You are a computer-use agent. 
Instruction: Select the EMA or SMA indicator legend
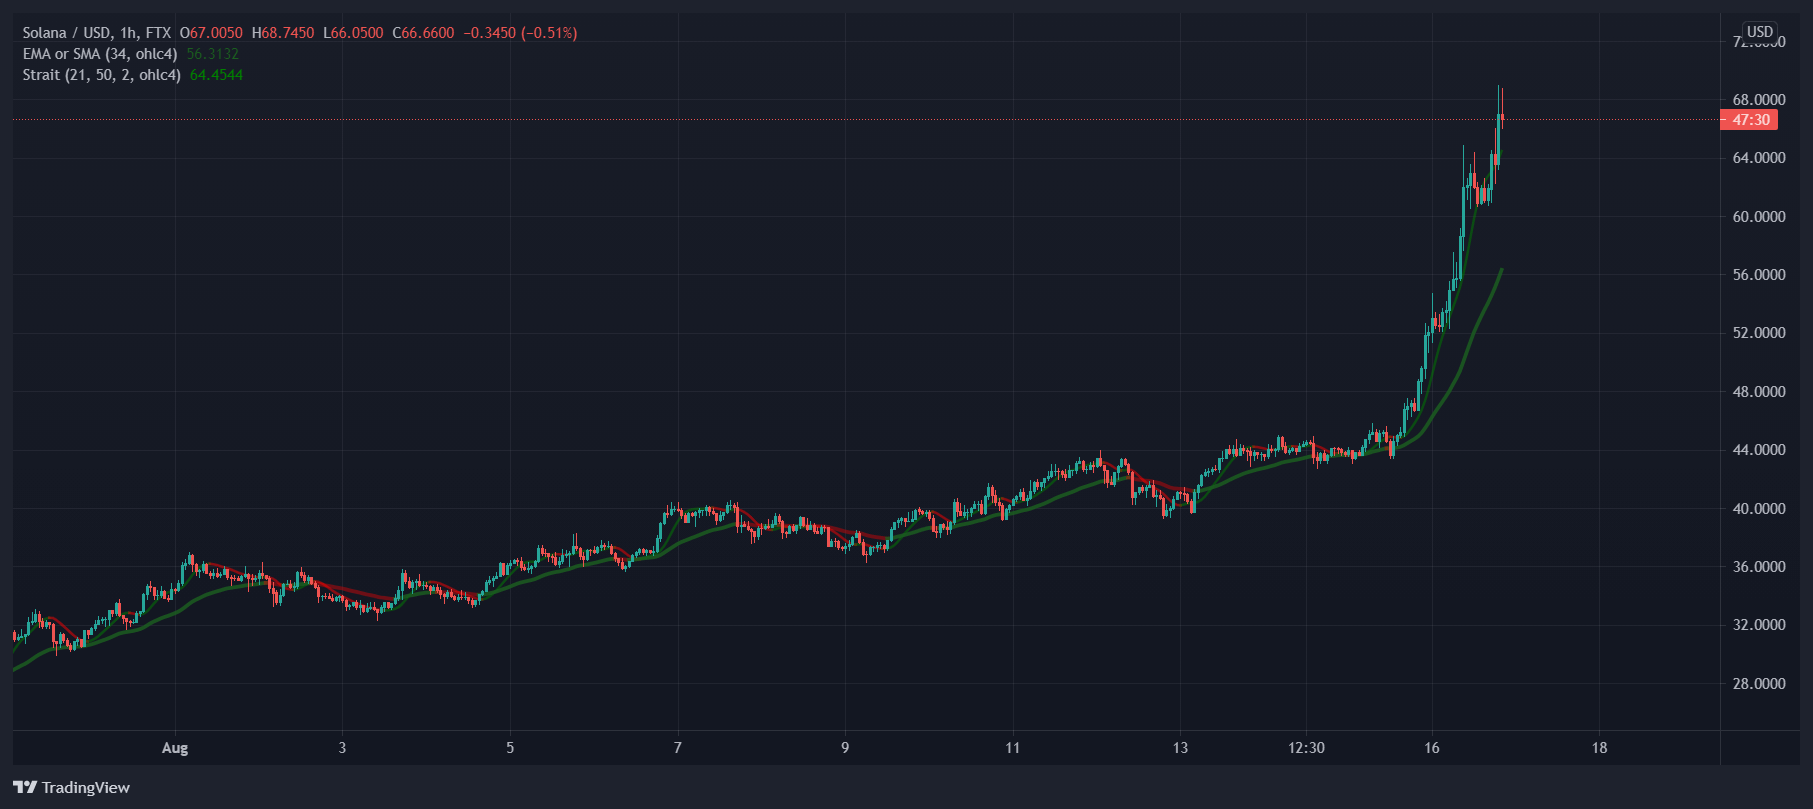tap(100, 54)
